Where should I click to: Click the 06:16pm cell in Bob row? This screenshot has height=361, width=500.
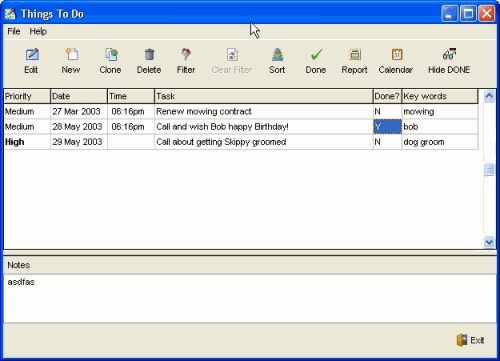131,127
